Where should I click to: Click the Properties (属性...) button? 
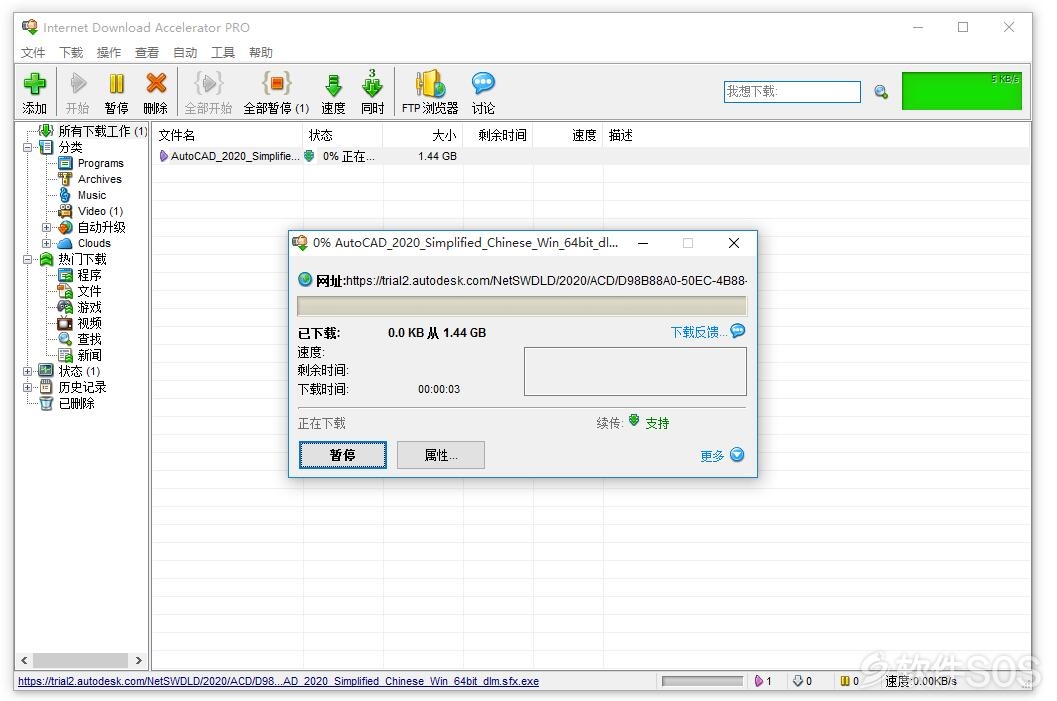(x=441, y=455)
